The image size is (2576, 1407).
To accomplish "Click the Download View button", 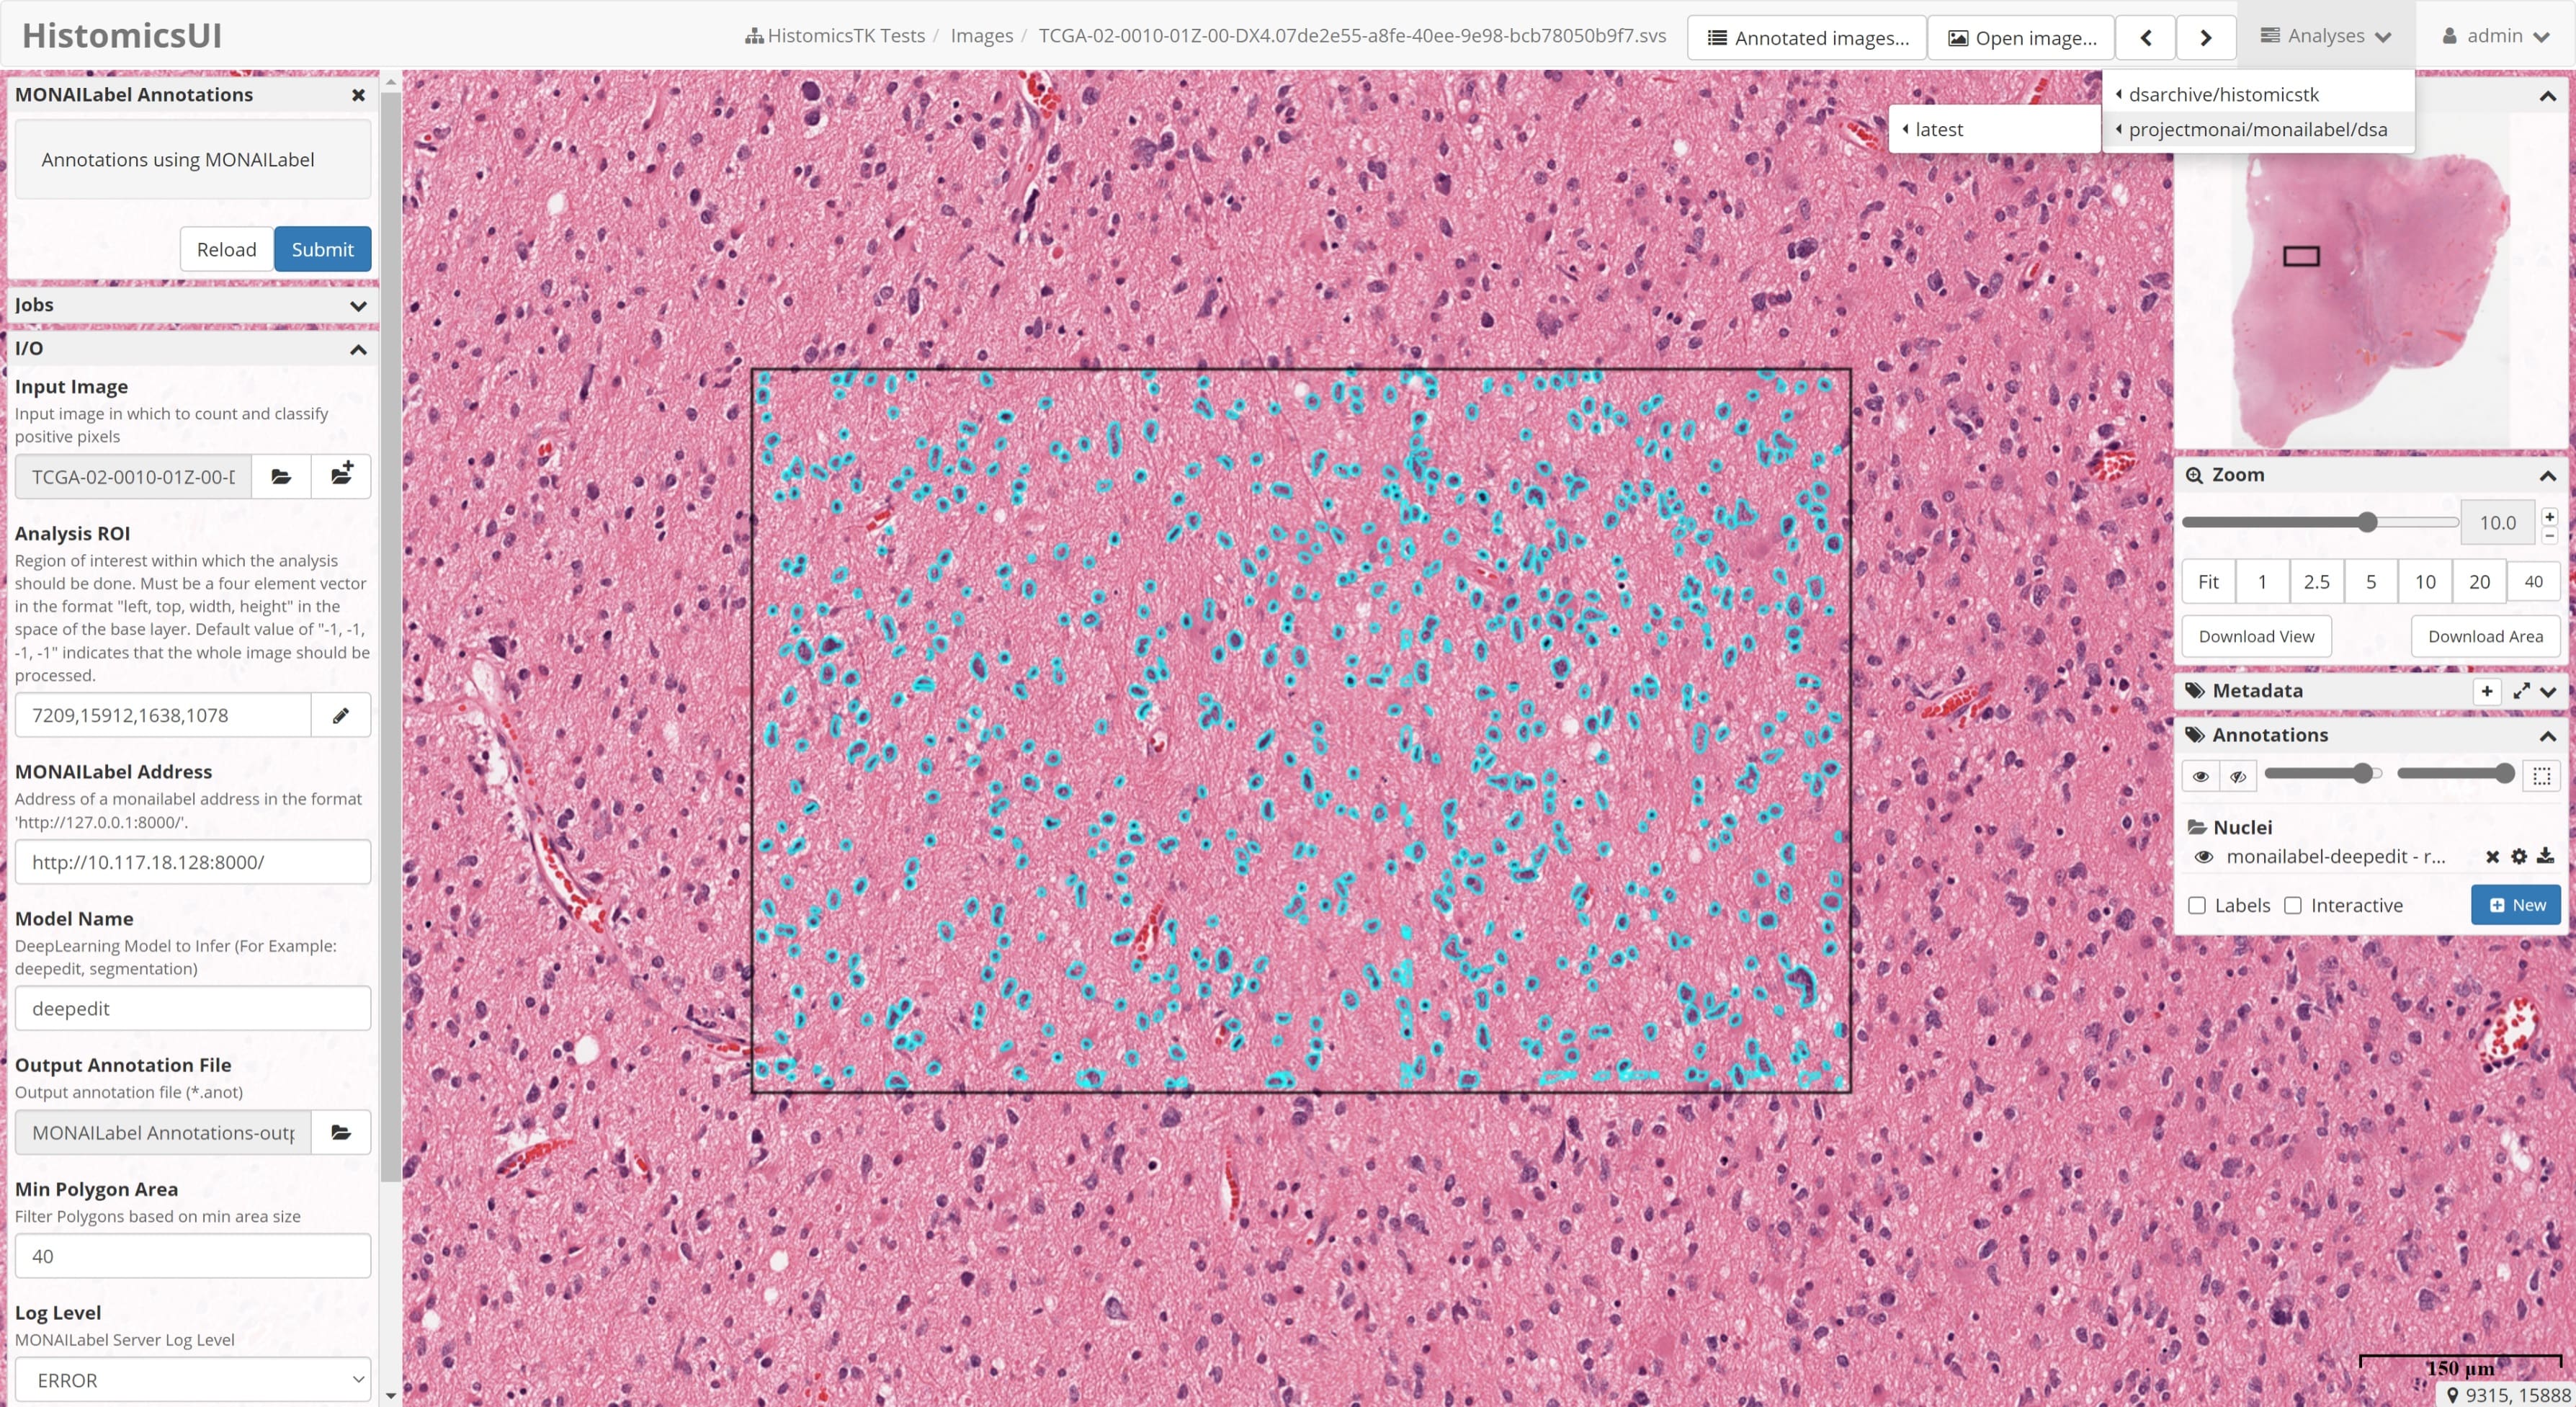I will coord(2256,636).
